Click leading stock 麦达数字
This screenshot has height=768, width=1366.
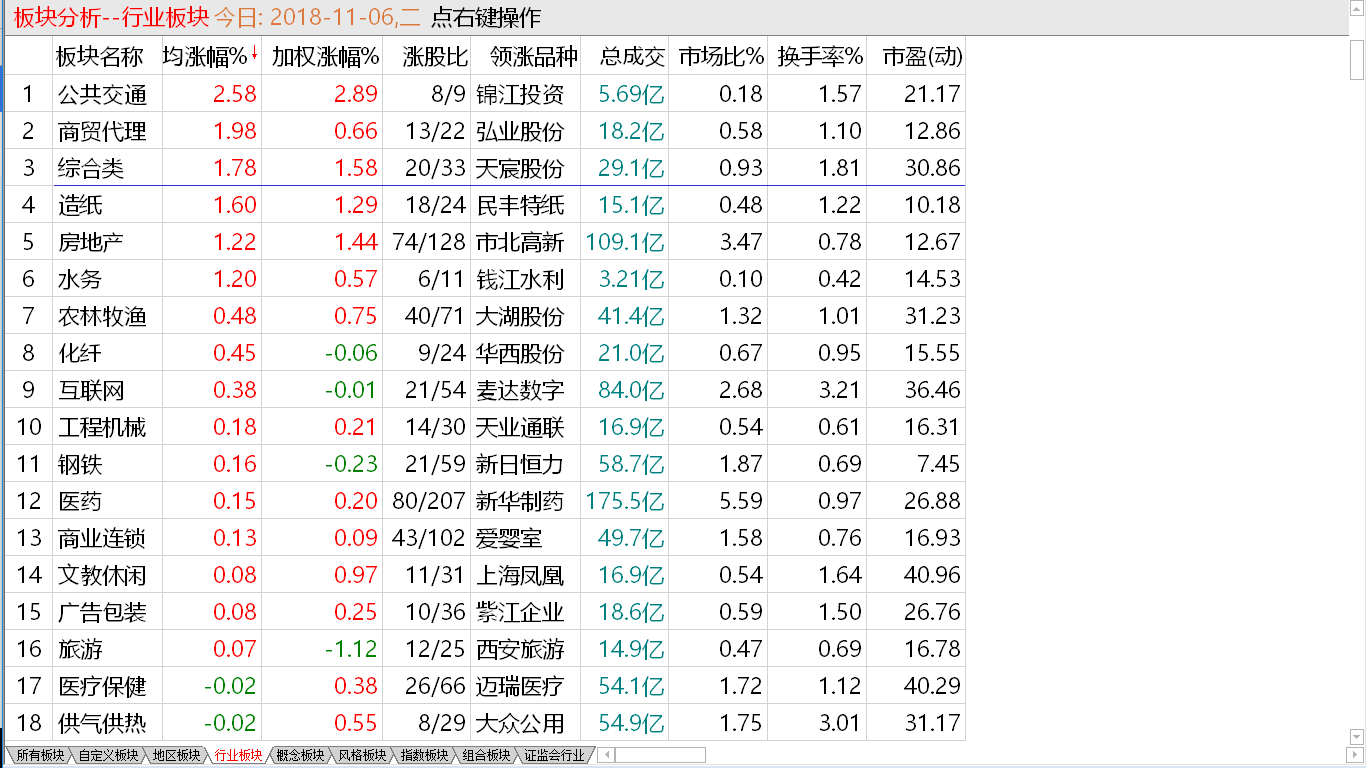[520, 390]
